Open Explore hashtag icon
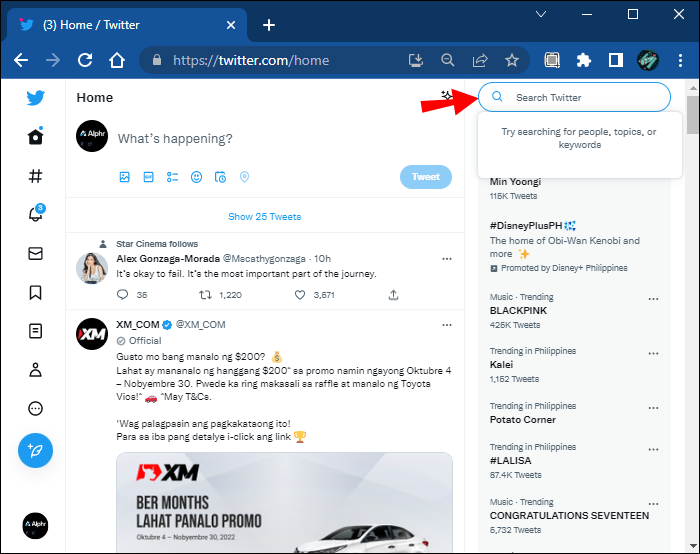700x554 pixels. (35, 176)
